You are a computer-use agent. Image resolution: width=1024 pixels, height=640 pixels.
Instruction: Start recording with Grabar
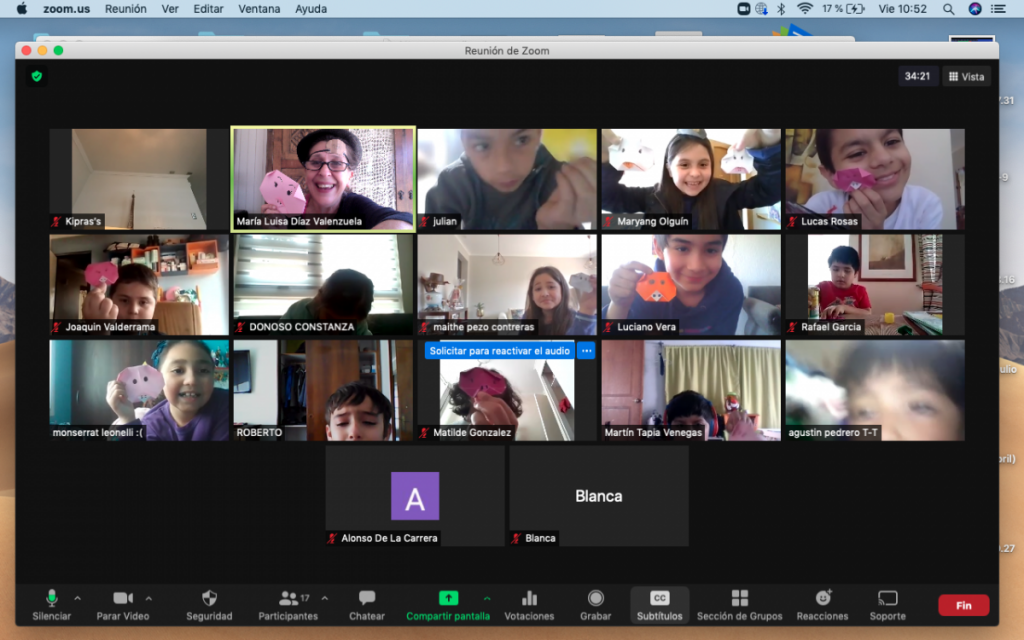point(596,599)
